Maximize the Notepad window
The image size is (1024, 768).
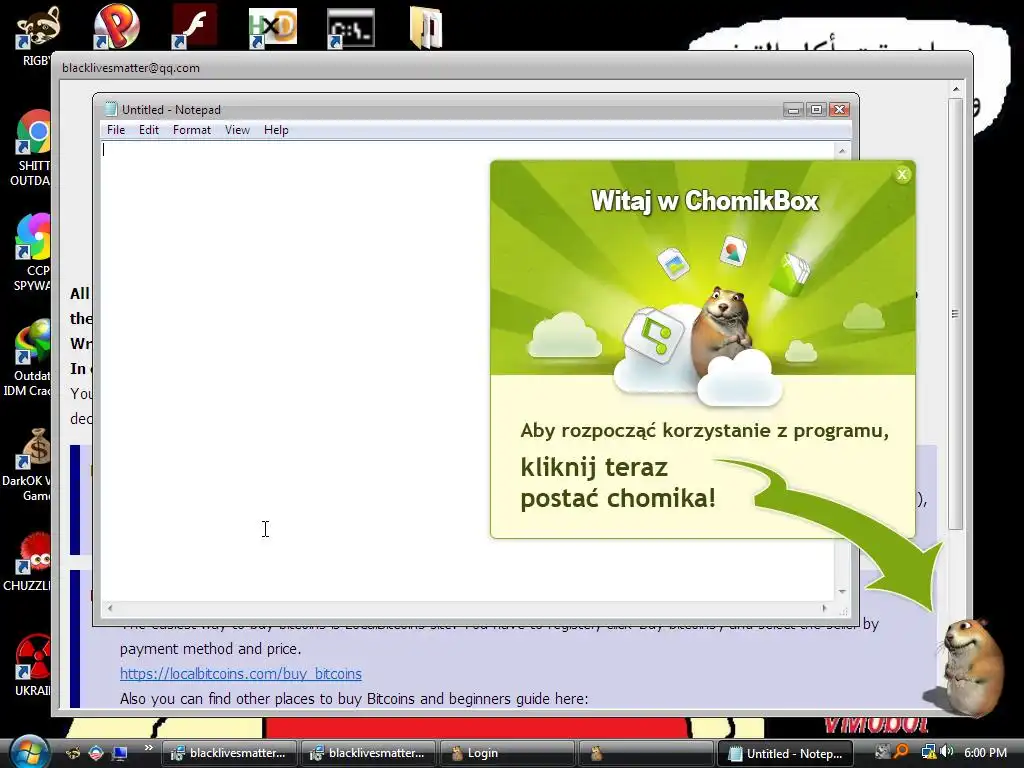(x=816, y=110)
